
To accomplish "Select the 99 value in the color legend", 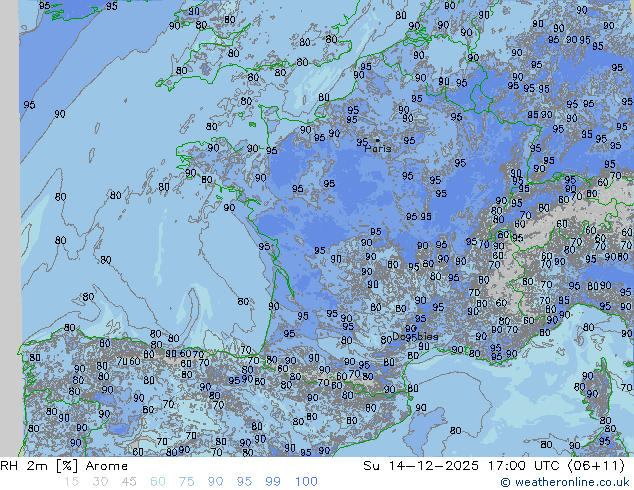I will tap(273, 482).
